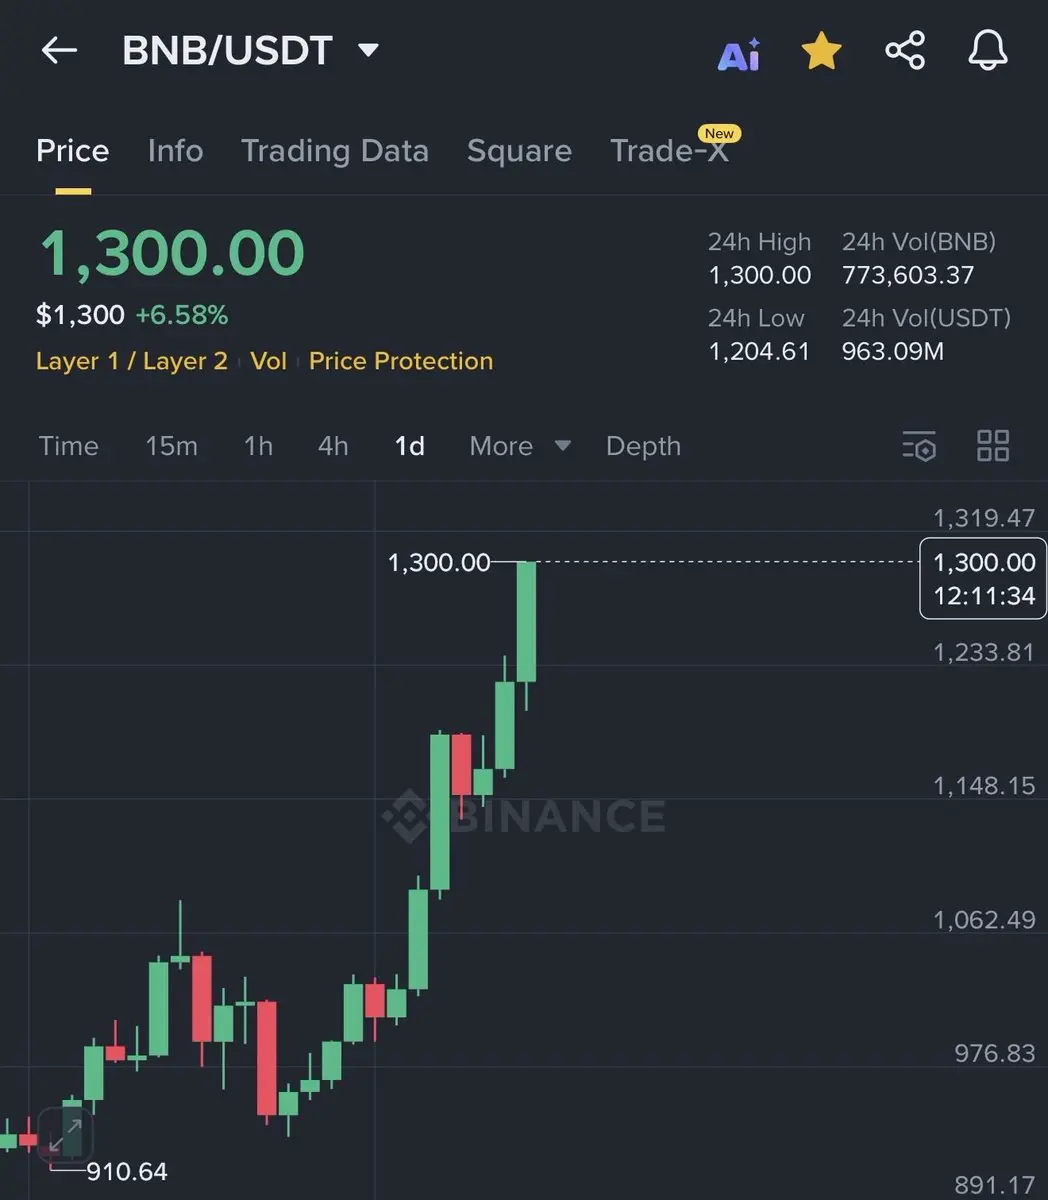This screenshot has width=1048, height=1200.
Task: Switch to the Info tab
Action: (175, 151)
